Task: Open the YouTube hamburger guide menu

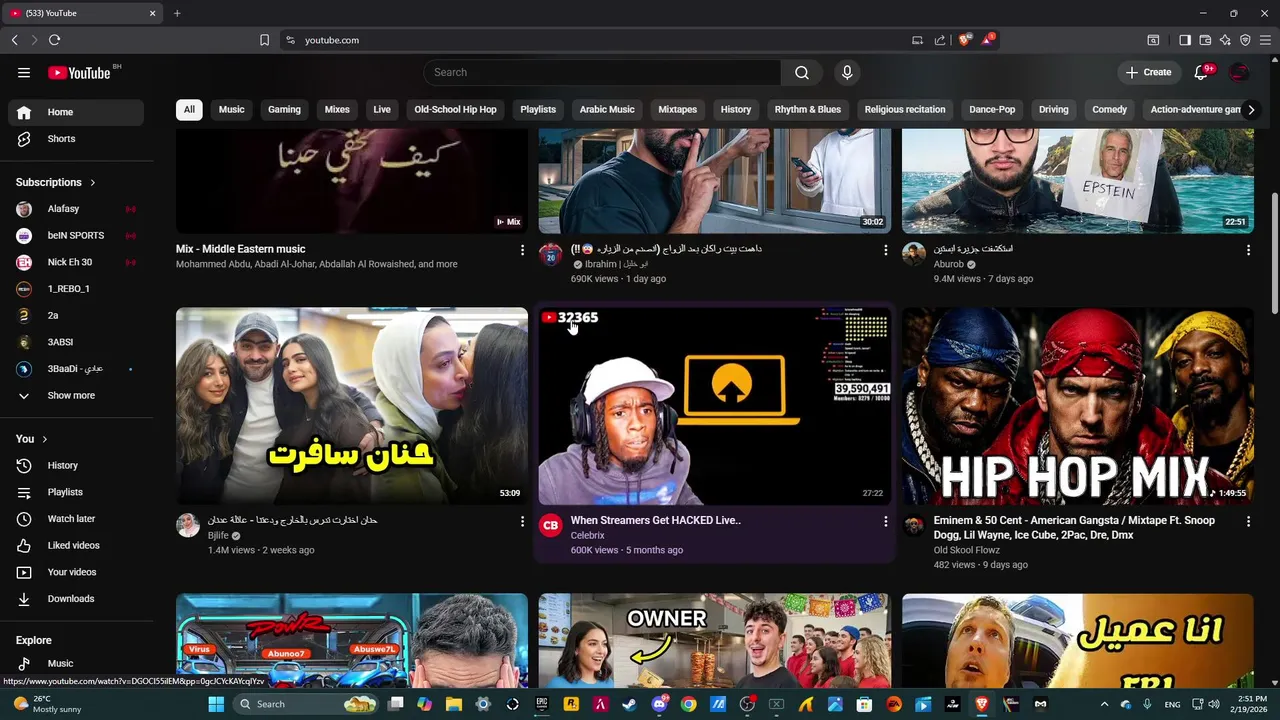Action: coord(24,72)
